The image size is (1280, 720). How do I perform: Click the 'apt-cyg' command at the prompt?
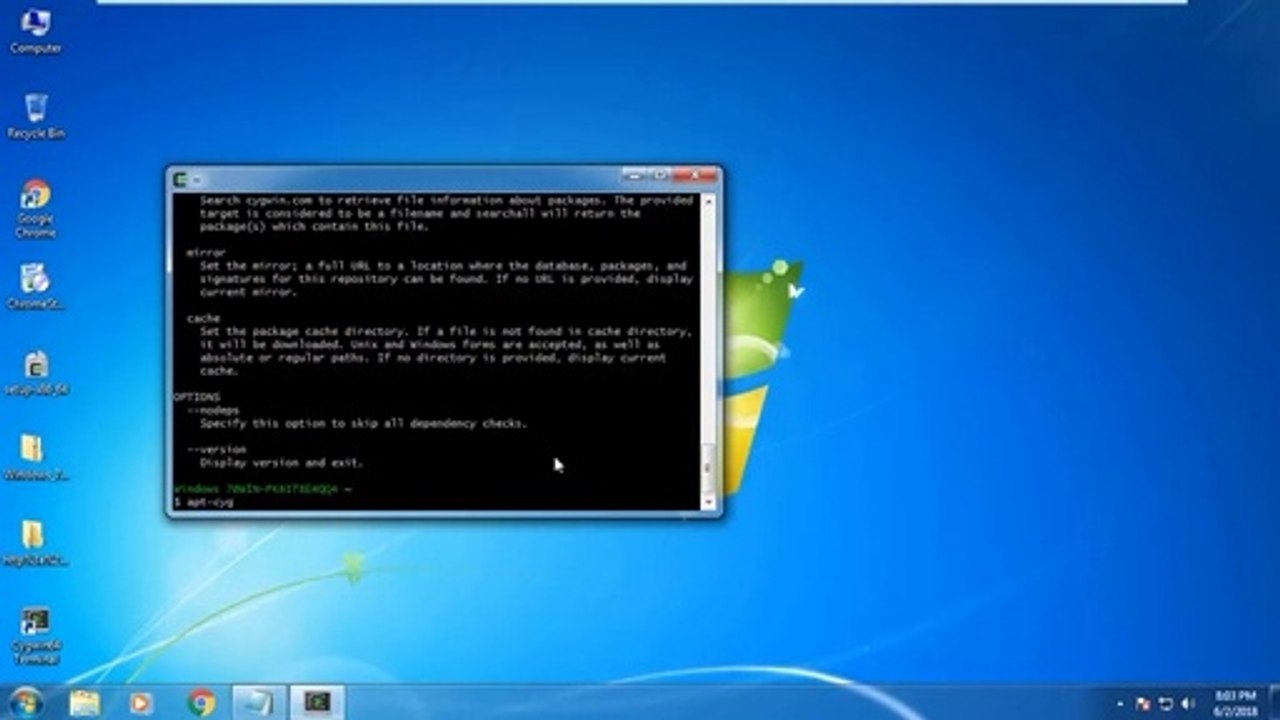click(210, 502)
